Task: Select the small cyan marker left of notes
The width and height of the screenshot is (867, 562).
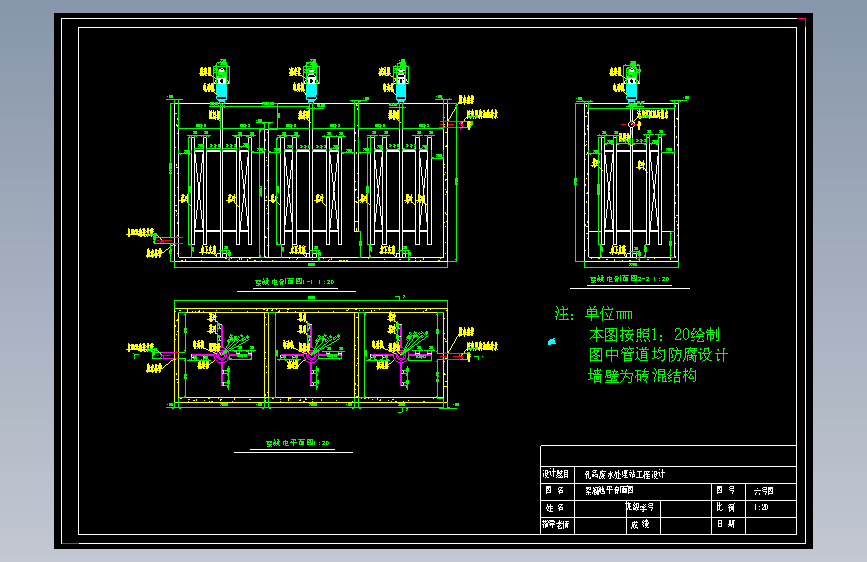Action: click(x=551, y=342)
